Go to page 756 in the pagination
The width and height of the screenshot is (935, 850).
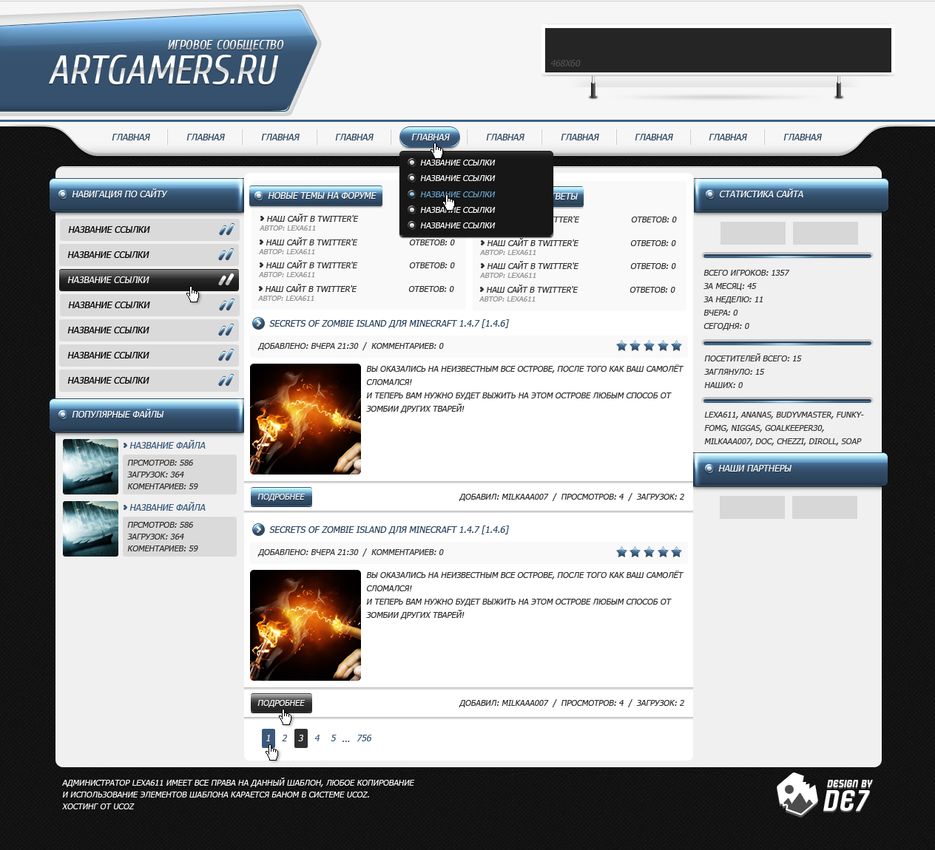click(364, 738)
